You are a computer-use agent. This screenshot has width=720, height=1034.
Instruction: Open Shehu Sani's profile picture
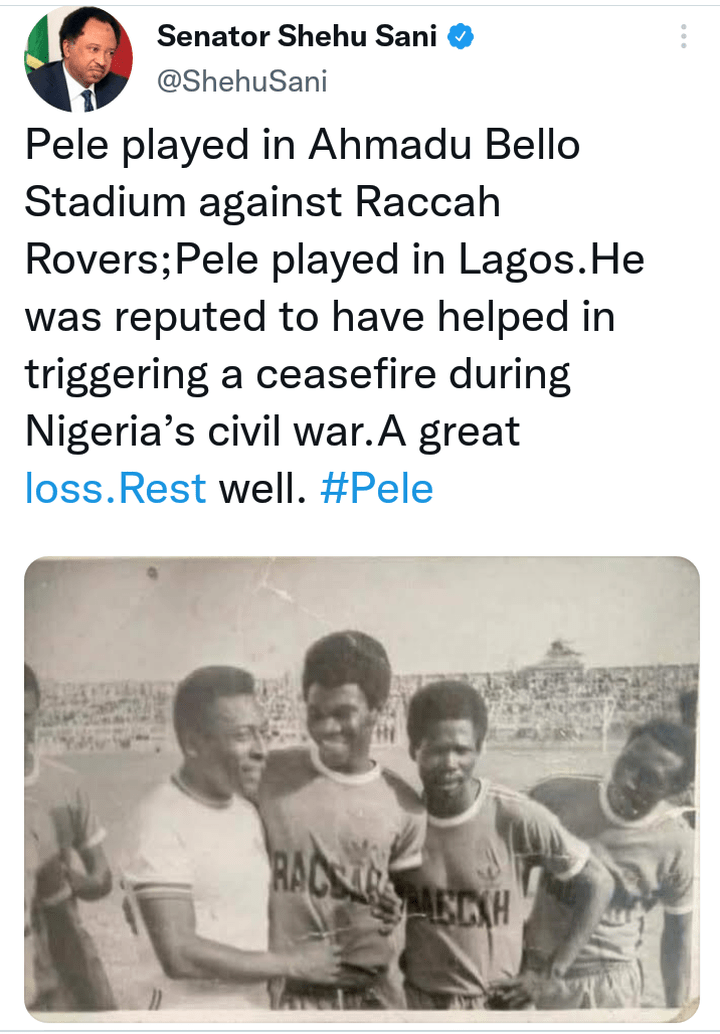tap(79, 58)
